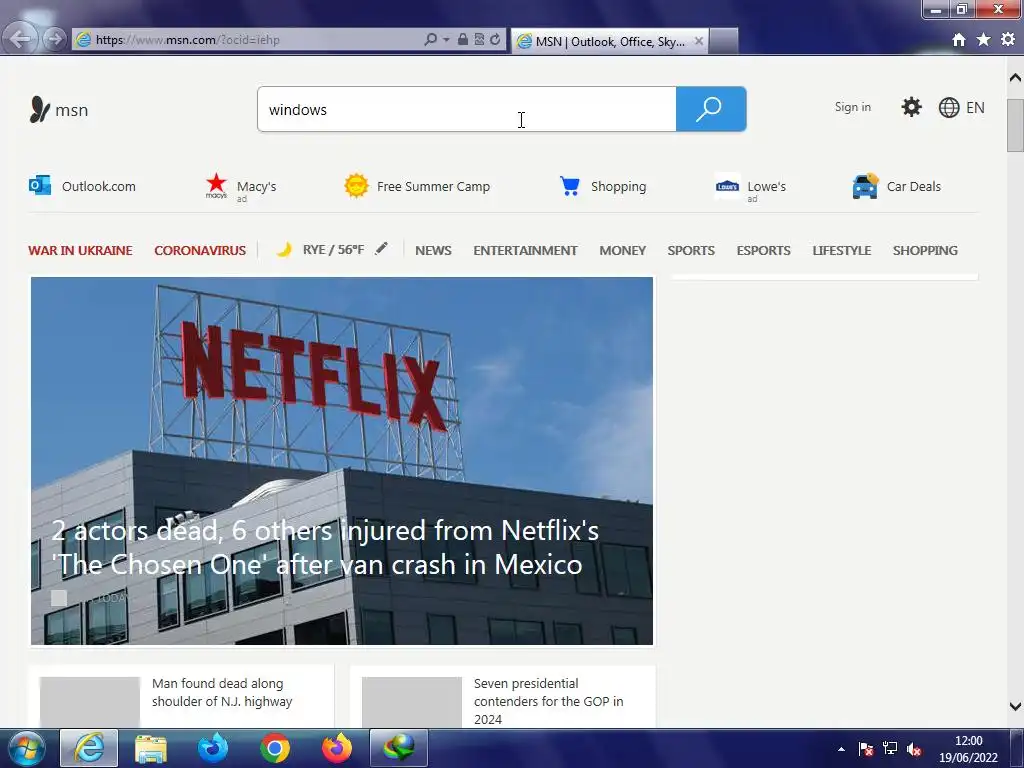The width and height of the screenshot is (1024, 768).
Task: Open the address bar autocomplete dropdown arrow
Action: click(x=446, y=39)
